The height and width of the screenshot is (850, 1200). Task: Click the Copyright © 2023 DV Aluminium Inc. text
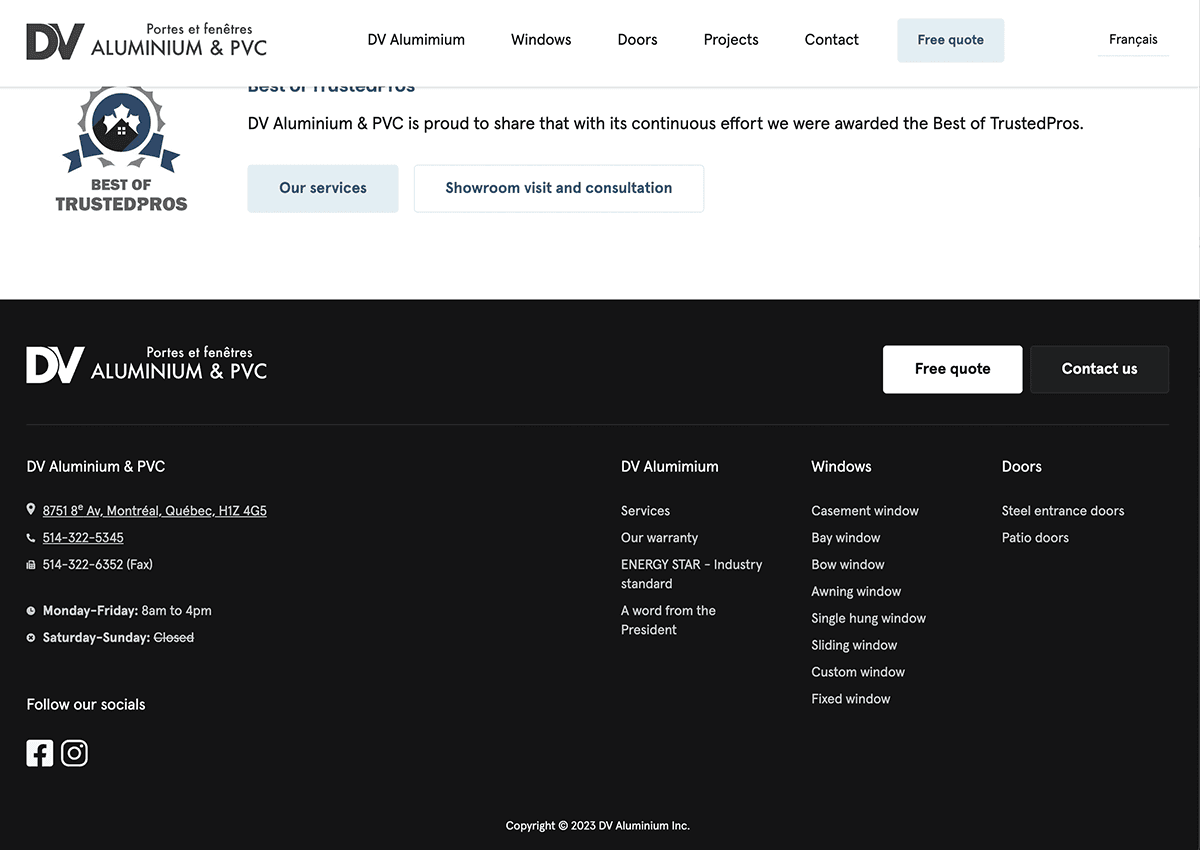point(598,826)
